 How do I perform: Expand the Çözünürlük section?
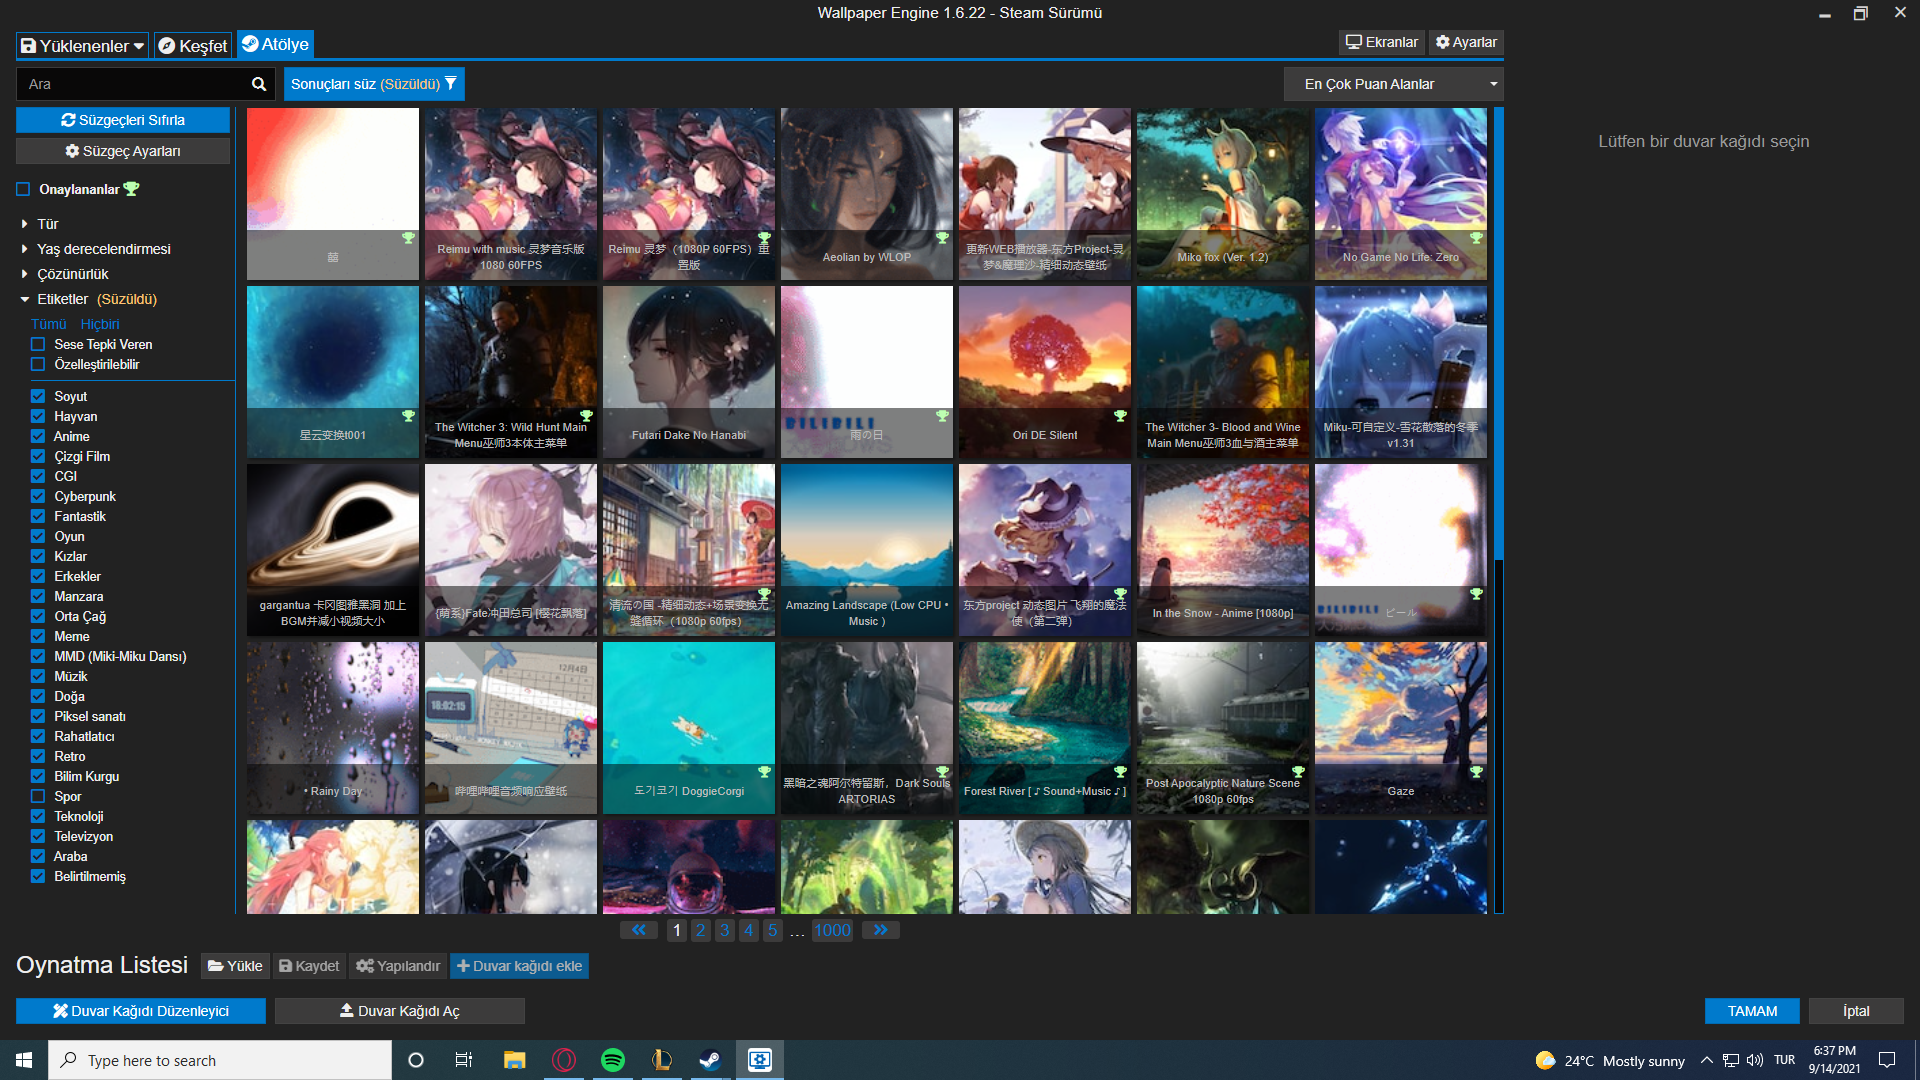coord(64,274)
